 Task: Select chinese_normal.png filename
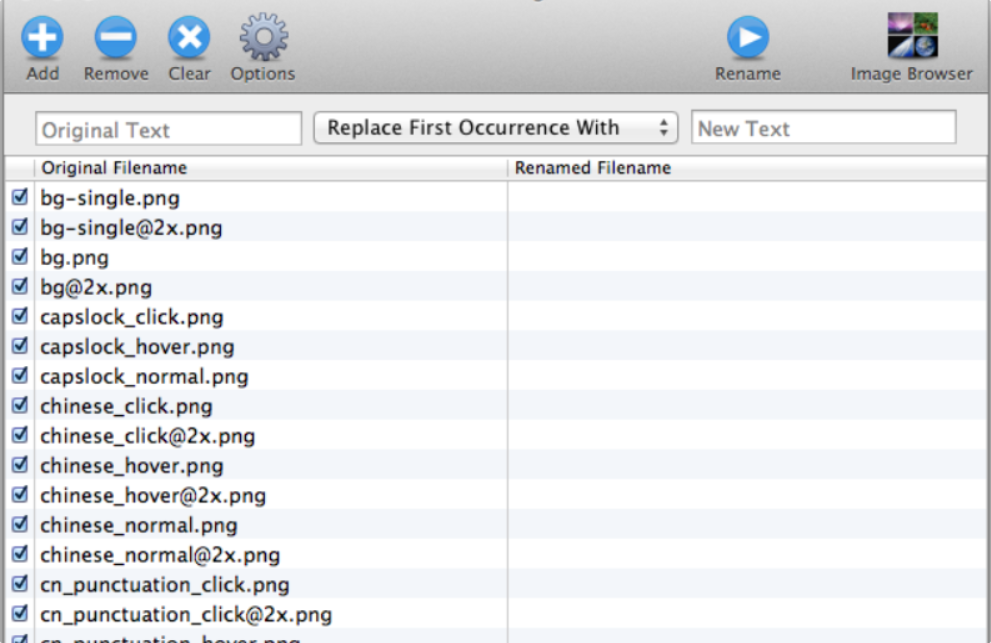139,525
